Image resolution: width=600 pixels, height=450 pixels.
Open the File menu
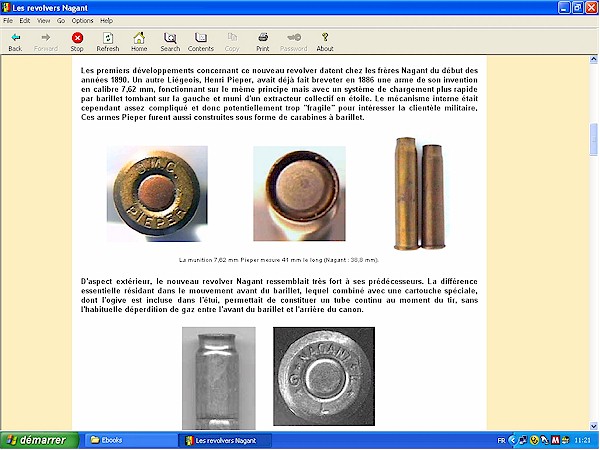[8, 21]
